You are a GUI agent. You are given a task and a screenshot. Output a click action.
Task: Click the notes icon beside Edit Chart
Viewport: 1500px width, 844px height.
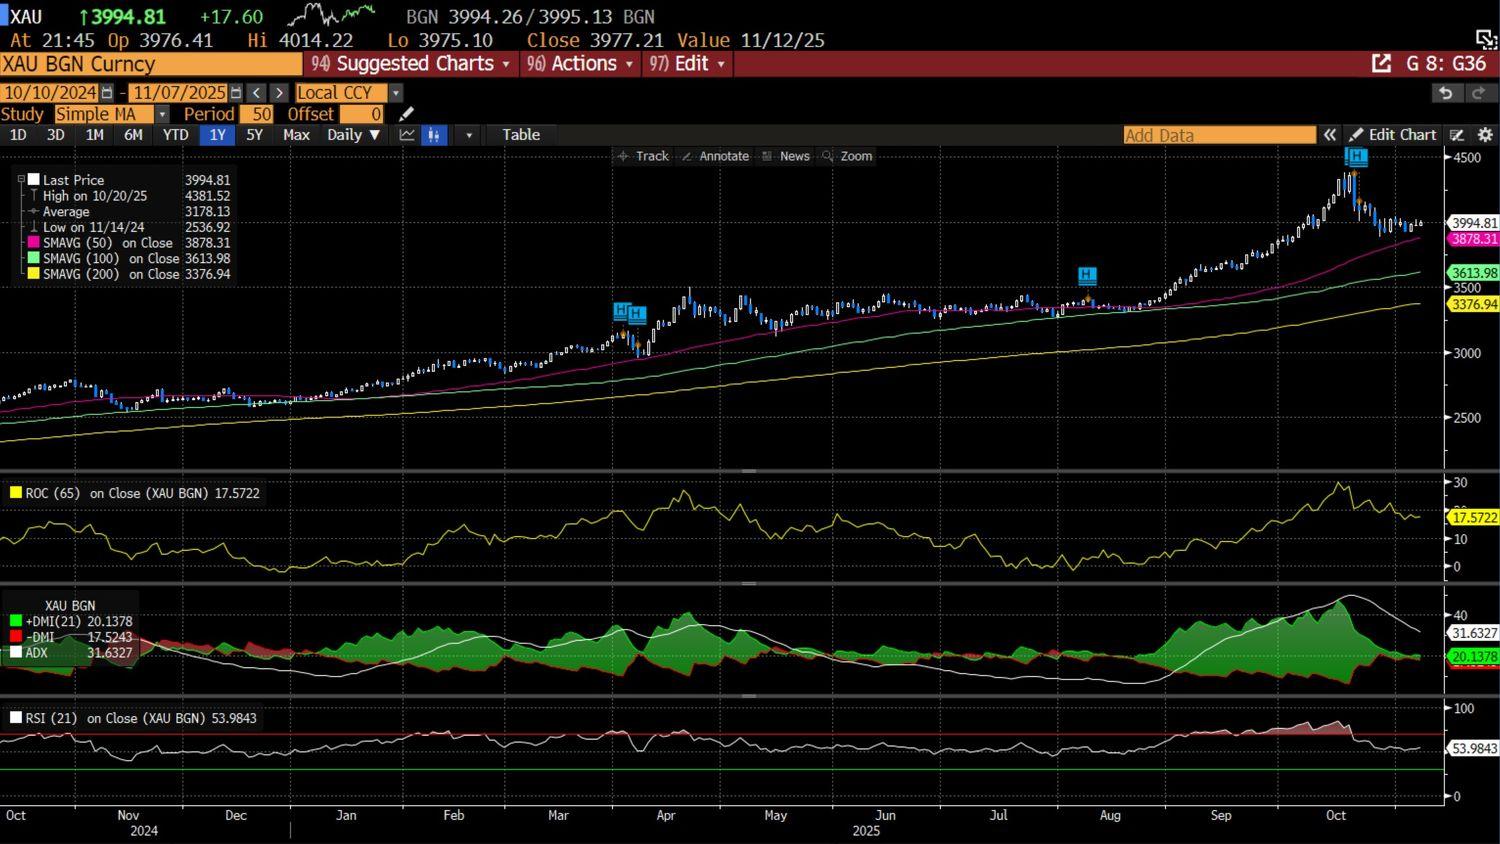[x=1457, y=135]
